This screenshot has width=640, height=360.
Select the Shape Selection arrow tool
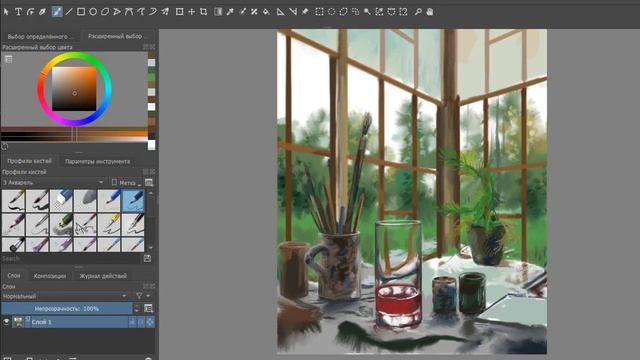click(x=6, y=12)
